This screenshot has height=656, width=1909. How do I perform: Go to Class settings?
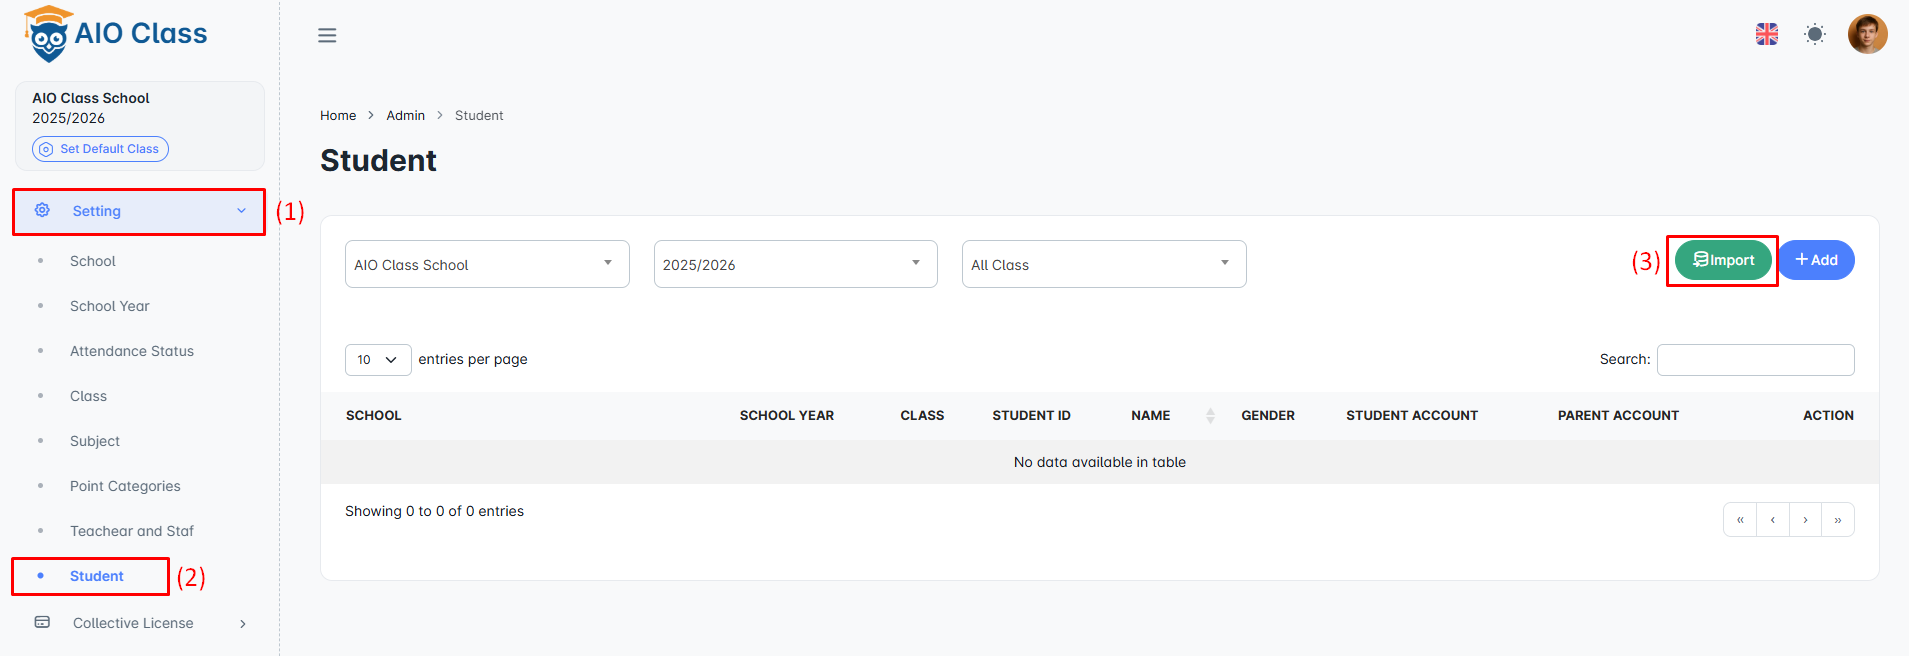click(88, 396)
